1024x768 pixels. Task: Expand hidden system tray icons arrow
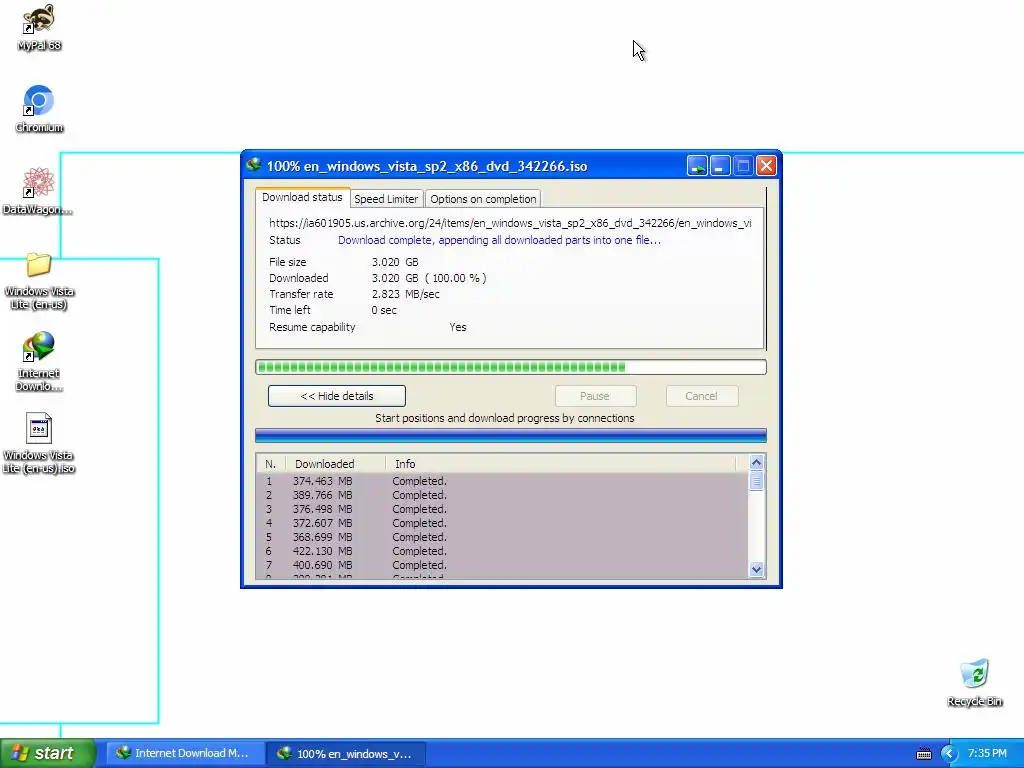(x=948, y=754)
